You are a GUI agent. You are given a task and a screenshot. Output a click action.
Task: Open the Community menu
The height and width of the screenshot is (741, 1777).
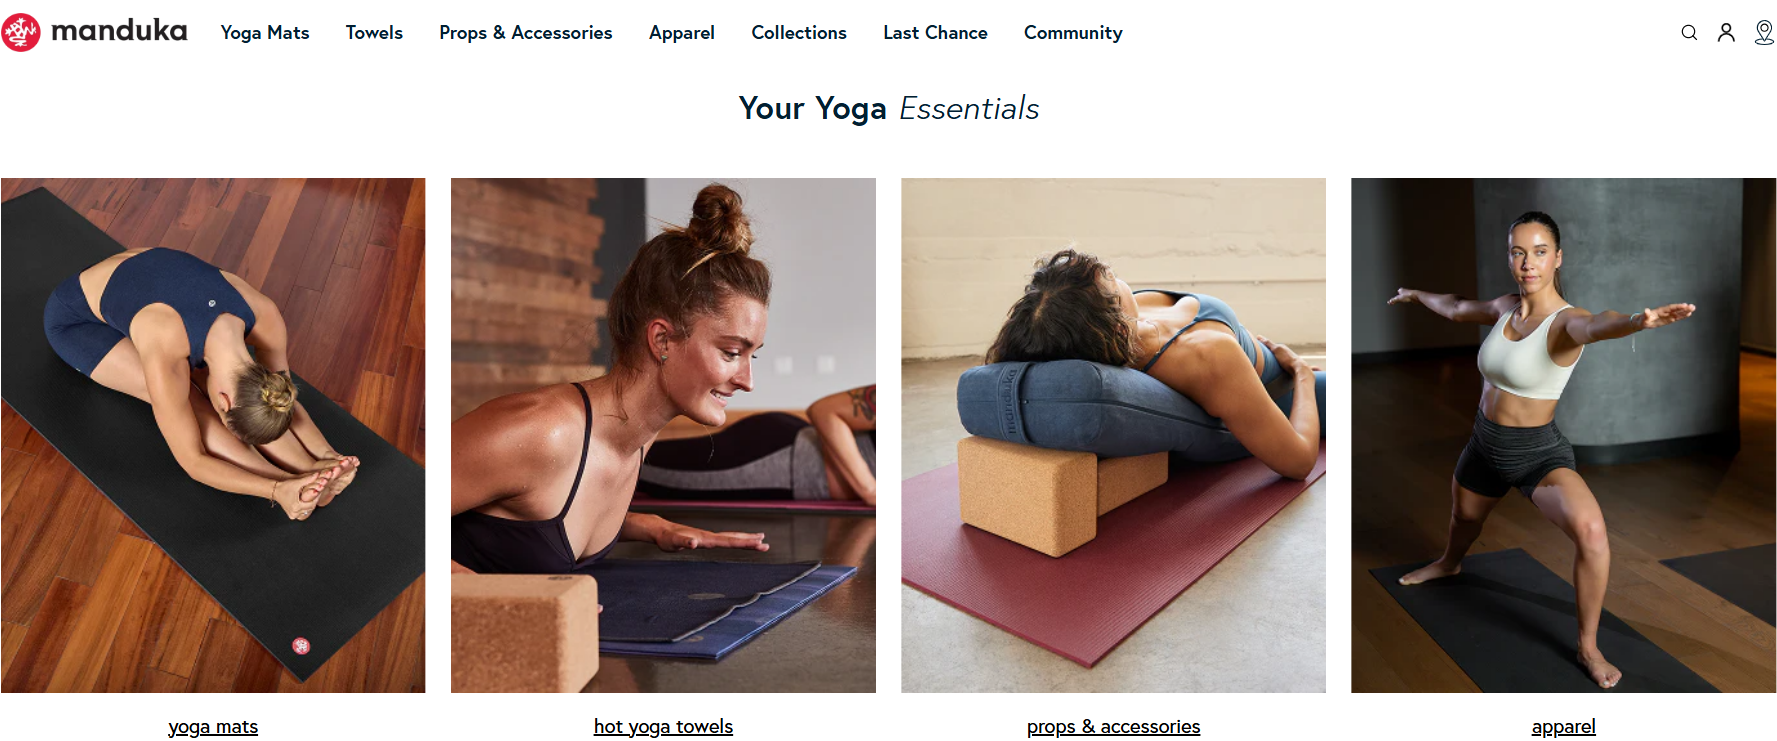pos(1073,33)
